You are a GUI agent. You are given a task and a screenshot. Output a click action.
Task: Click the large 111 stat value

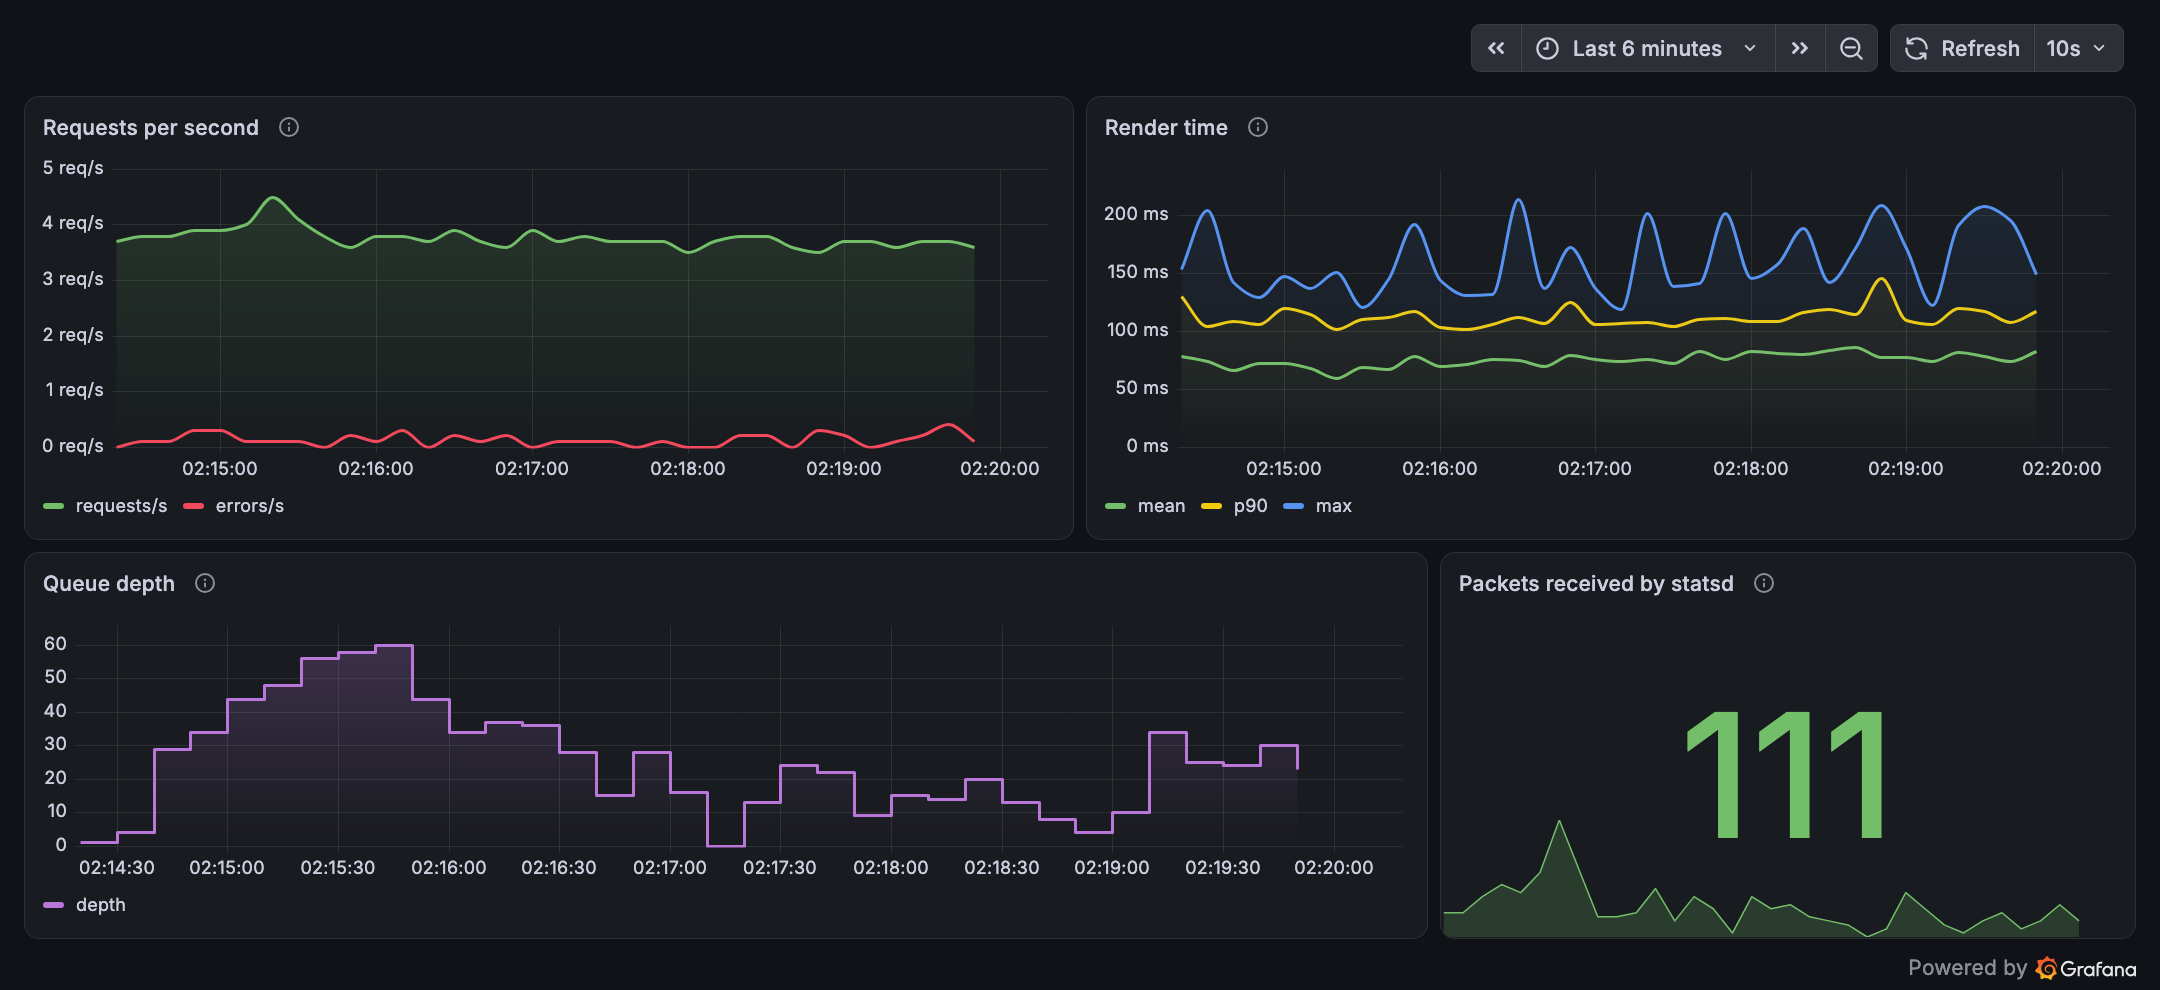(x=1787, y=775)
